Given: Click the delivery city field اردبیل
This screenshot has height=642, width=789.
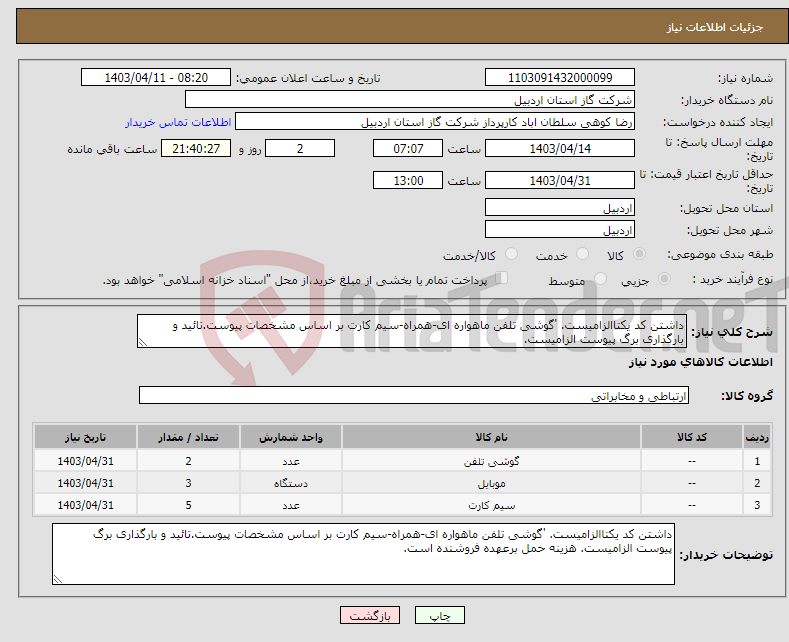Looking at the screenshot, I should click(560, 229).
